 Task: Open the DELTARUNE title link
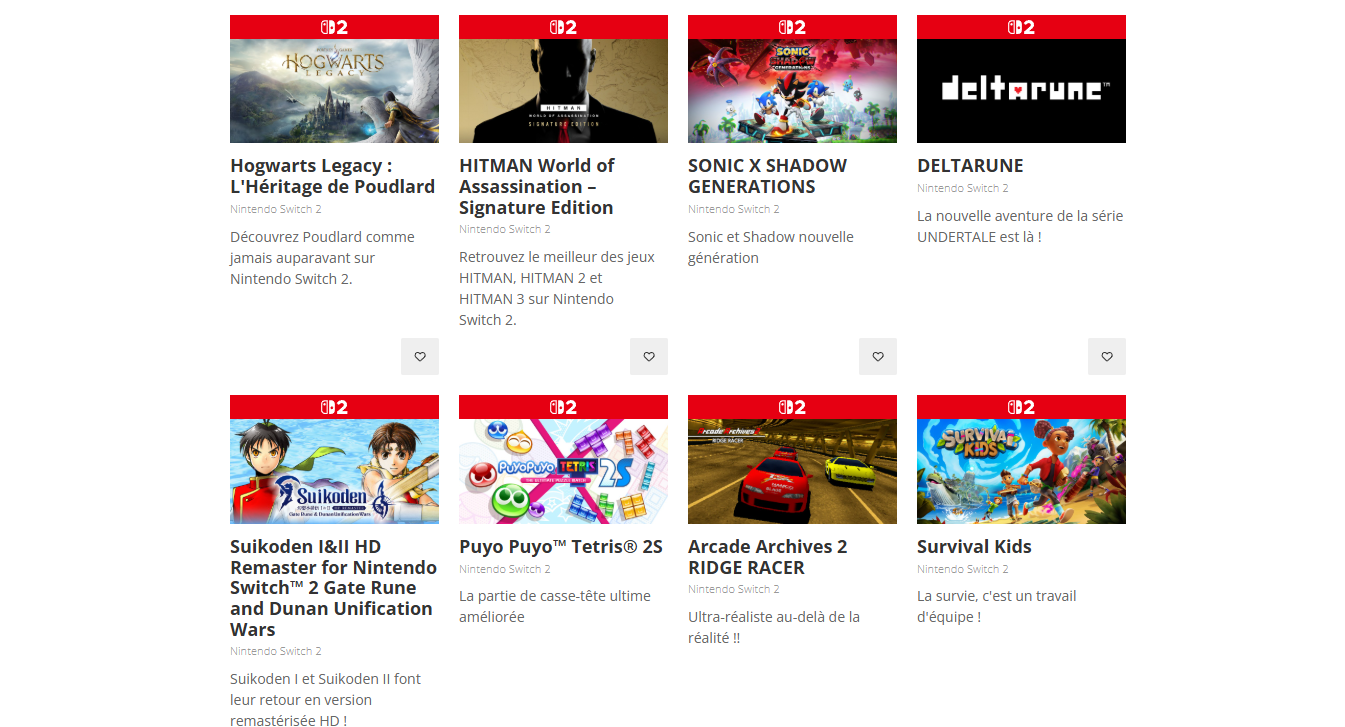tap(970, 166)
